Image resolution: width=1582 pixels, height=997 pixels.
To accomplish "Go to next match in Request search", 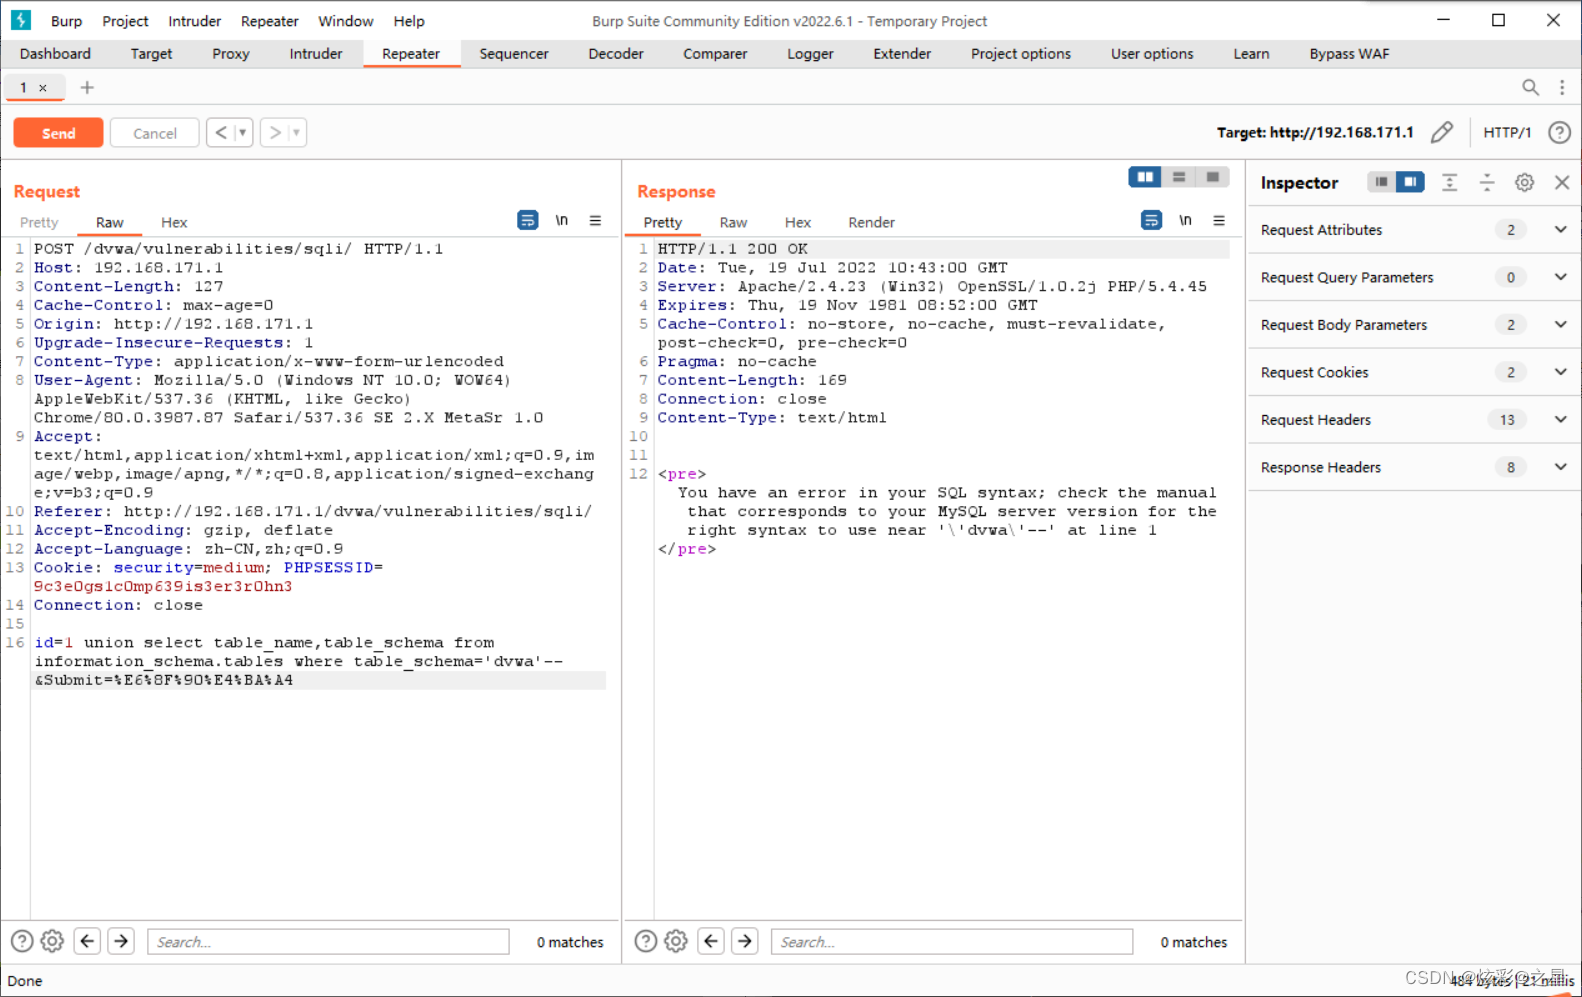I will tap(121, 941).
